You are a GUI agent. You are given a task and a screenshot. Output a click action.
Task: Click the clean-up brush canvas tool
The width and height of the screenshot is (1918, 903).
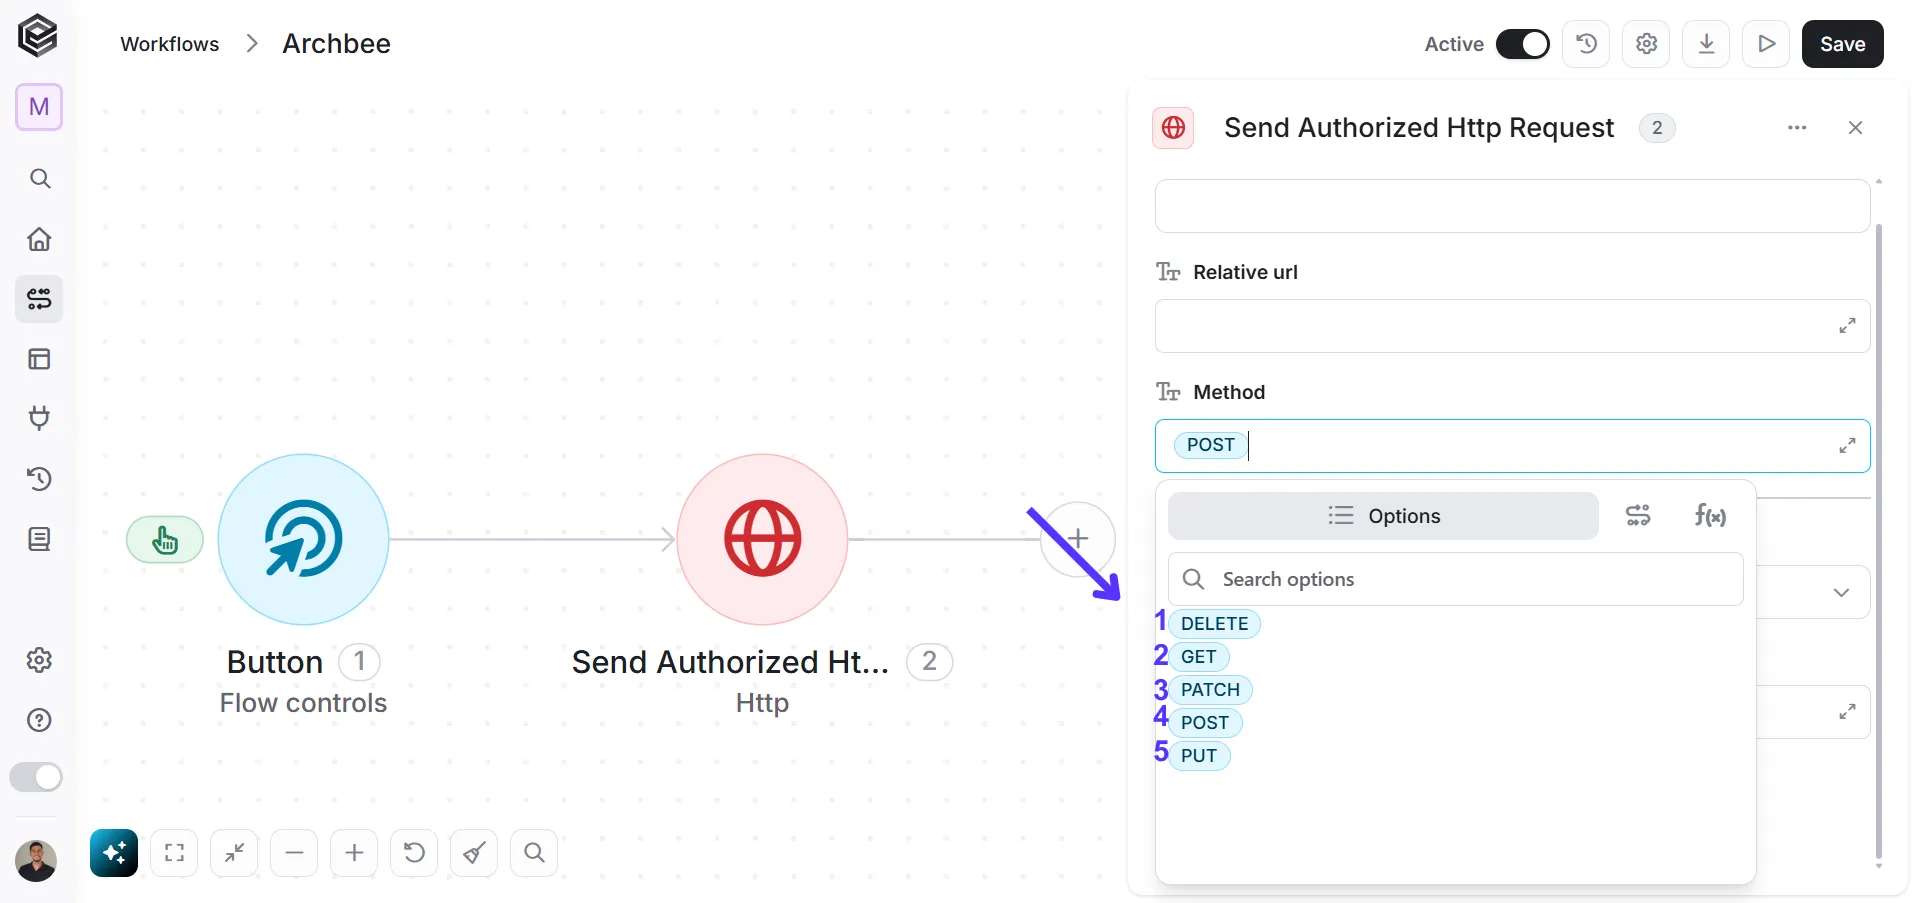tap(474, 853)
